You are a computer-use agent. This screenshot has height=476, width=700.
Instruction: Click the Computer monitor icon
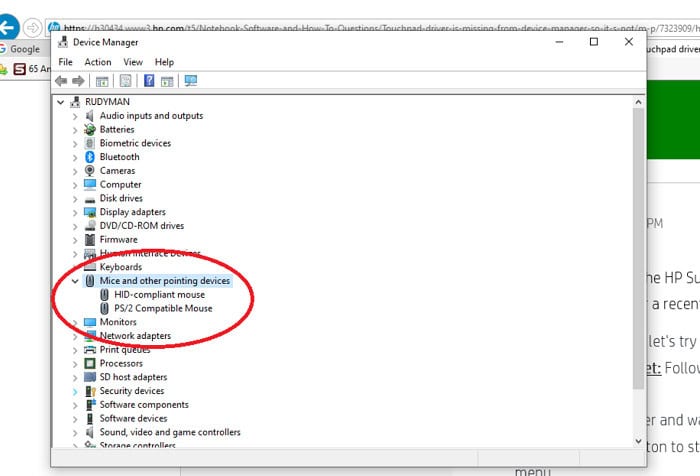90,184
